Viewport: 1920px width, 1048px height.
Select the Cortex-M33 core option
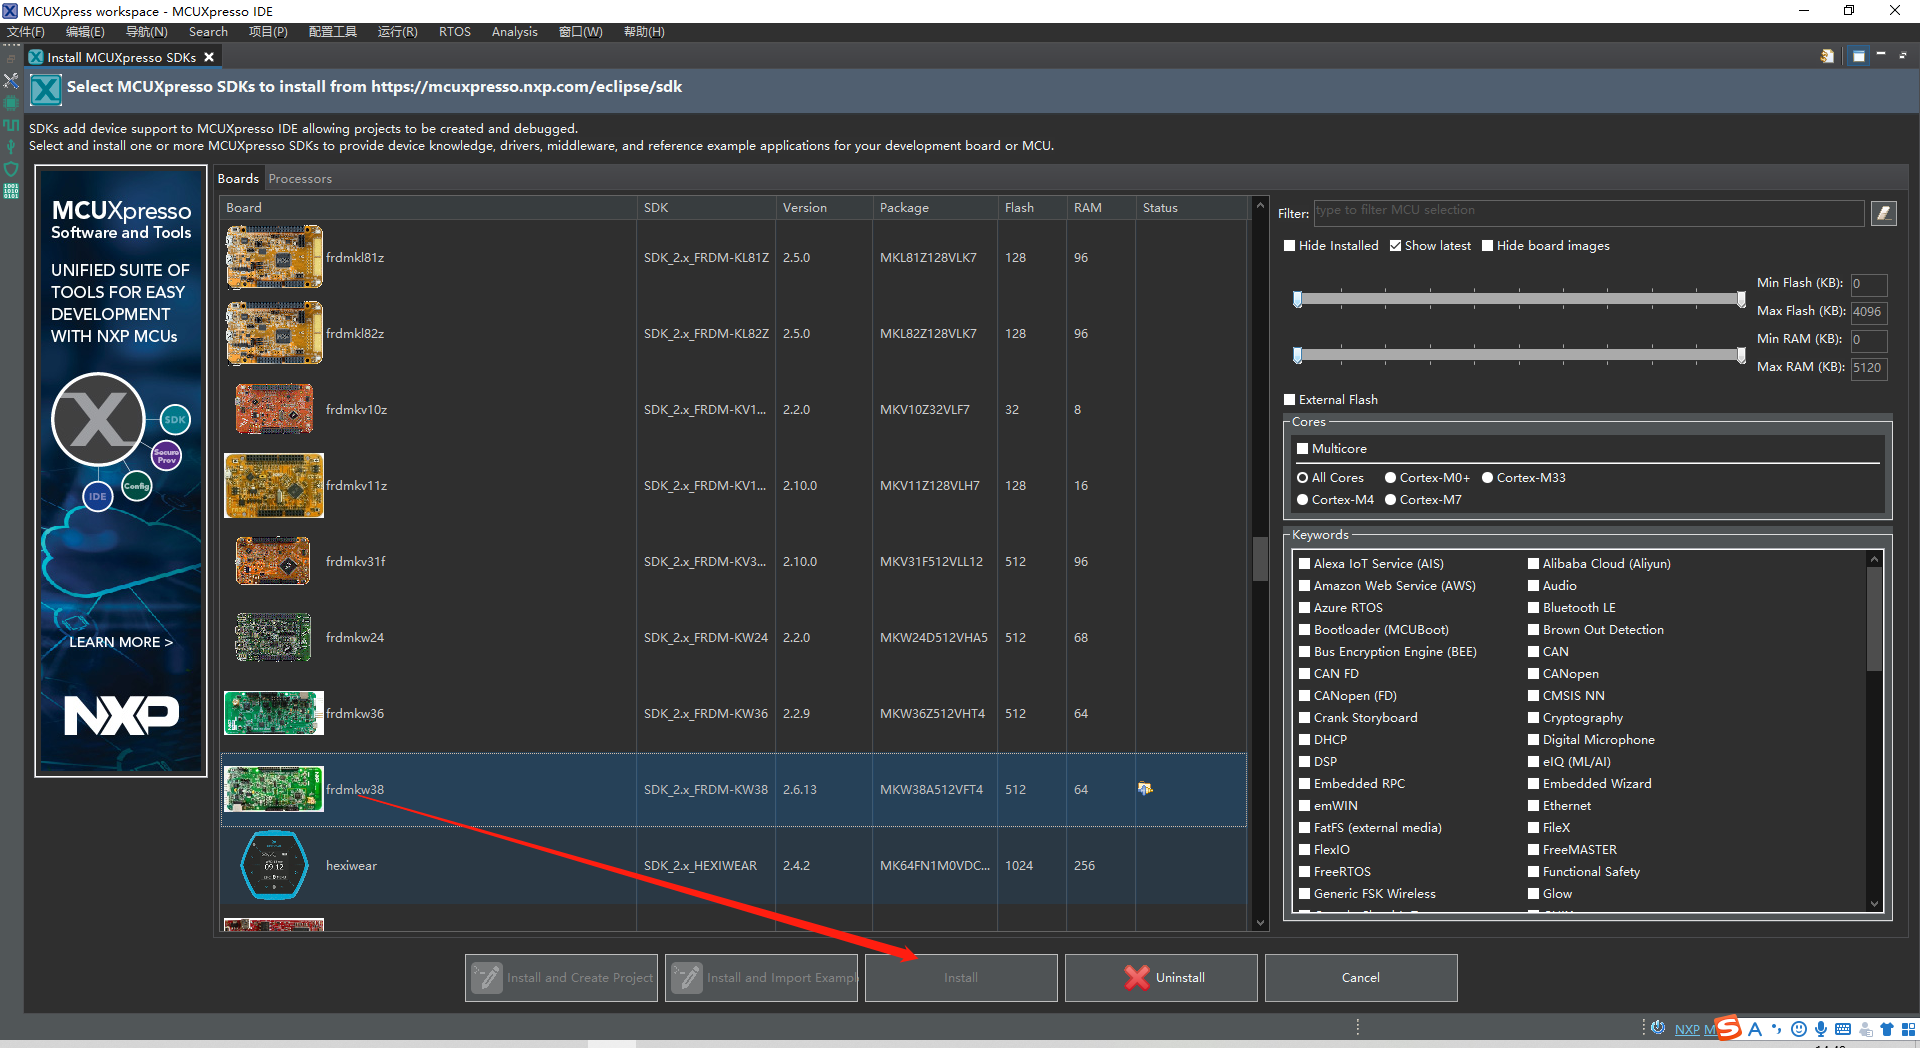click(x=1488, y=478)
